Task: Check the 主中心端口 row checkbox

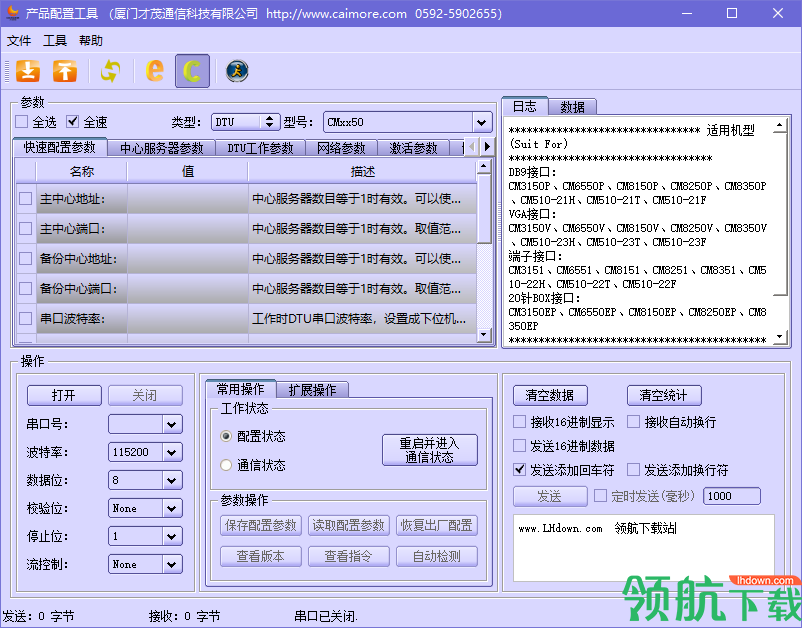Action: [x=26, y=229]
